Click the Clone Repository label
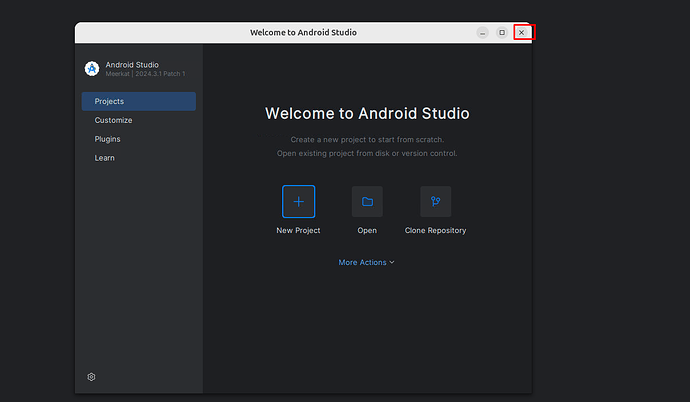The height and width of the screenshot is (402, 690). pos(435,230)
